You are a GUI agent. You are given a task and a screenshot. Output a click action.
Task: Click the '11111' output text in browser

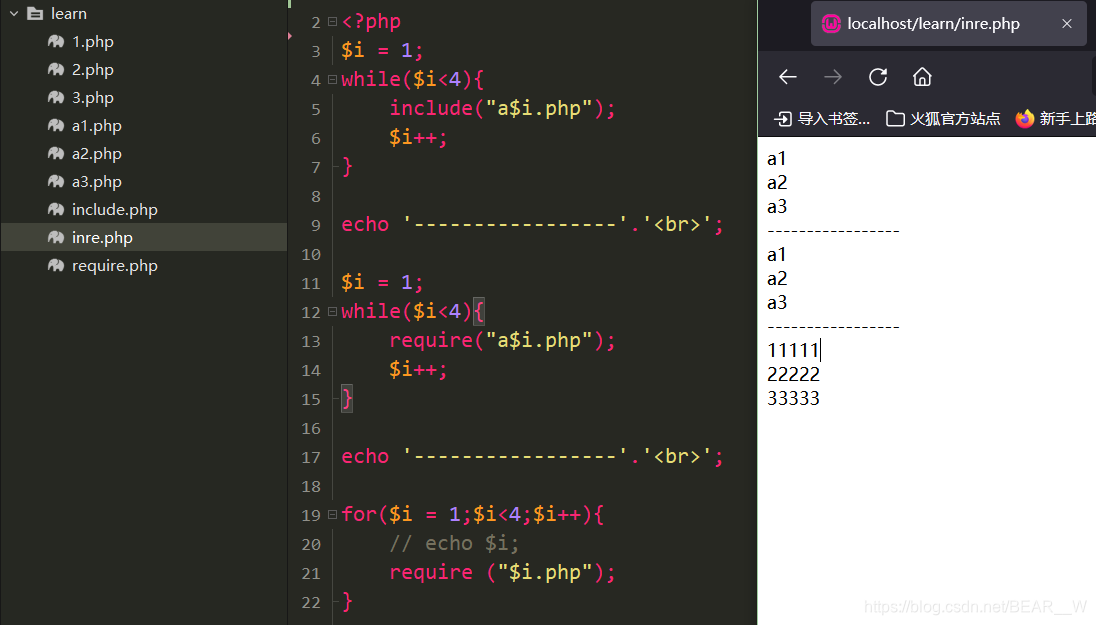pos(793,350)
